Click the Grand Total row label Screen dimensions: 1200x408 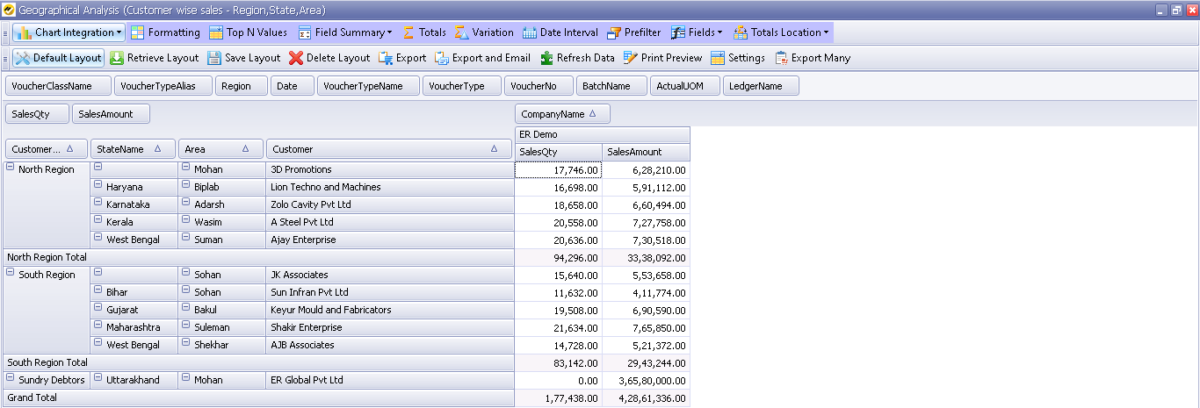pyautogui.click(x=258, y=398)
